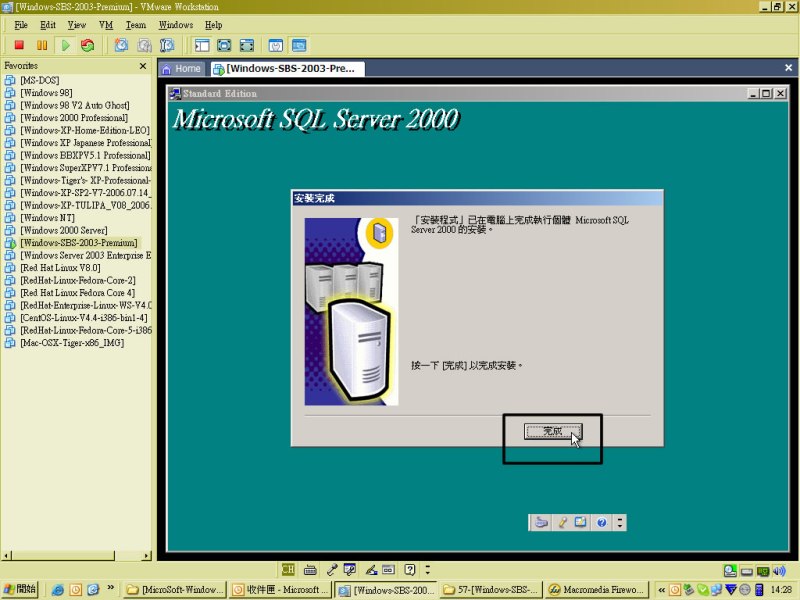Open the Help menu
The image size is (800, 600).
point(213,25)
